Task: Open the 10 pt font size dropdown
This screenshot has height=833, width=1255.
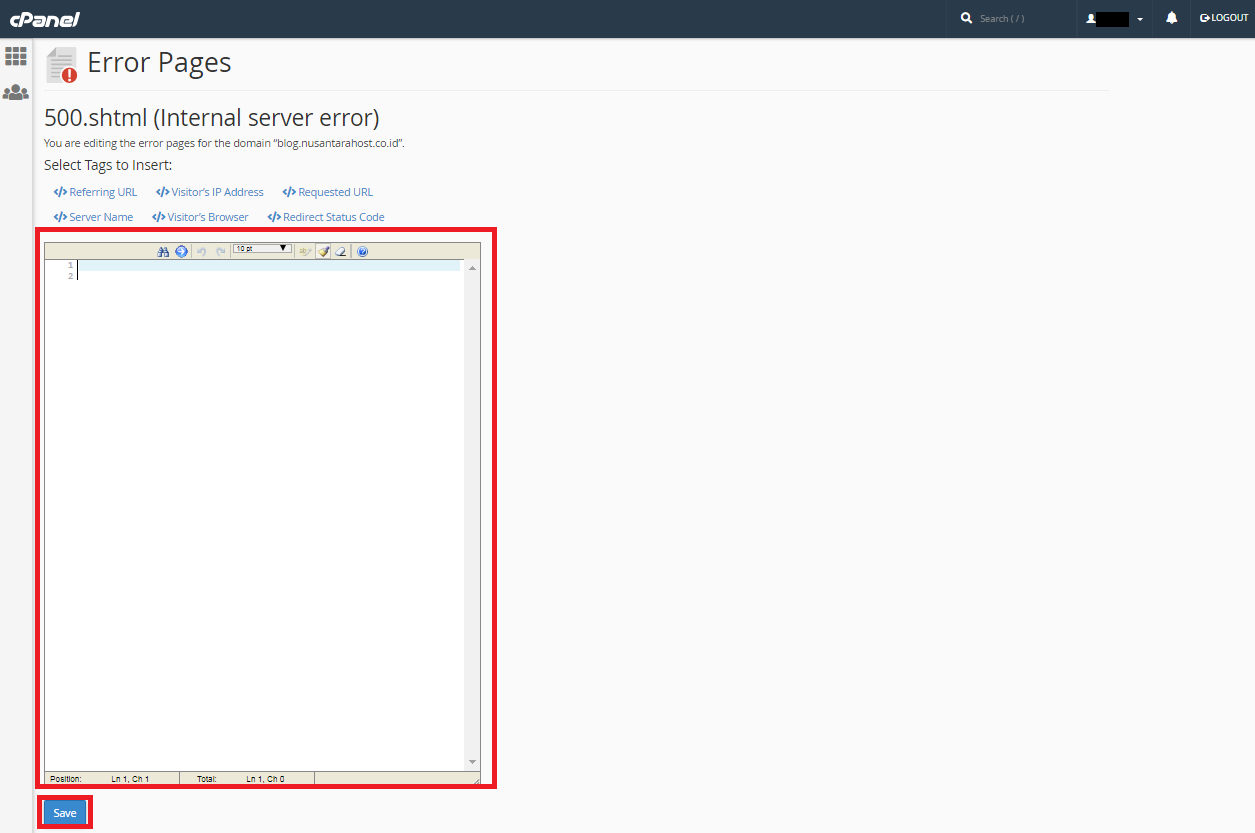Action: click(262, 248)
